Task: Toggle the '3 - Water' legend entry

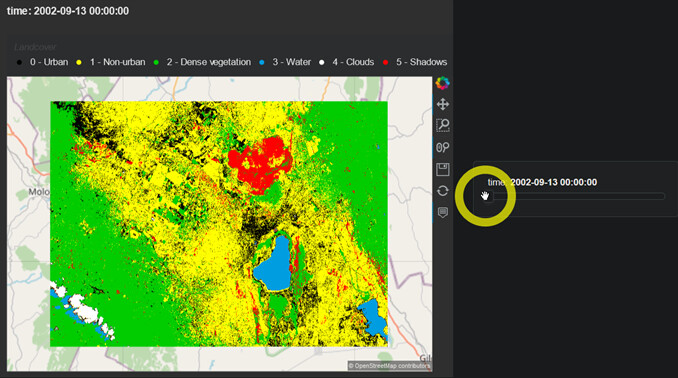Action: point(285,62)
